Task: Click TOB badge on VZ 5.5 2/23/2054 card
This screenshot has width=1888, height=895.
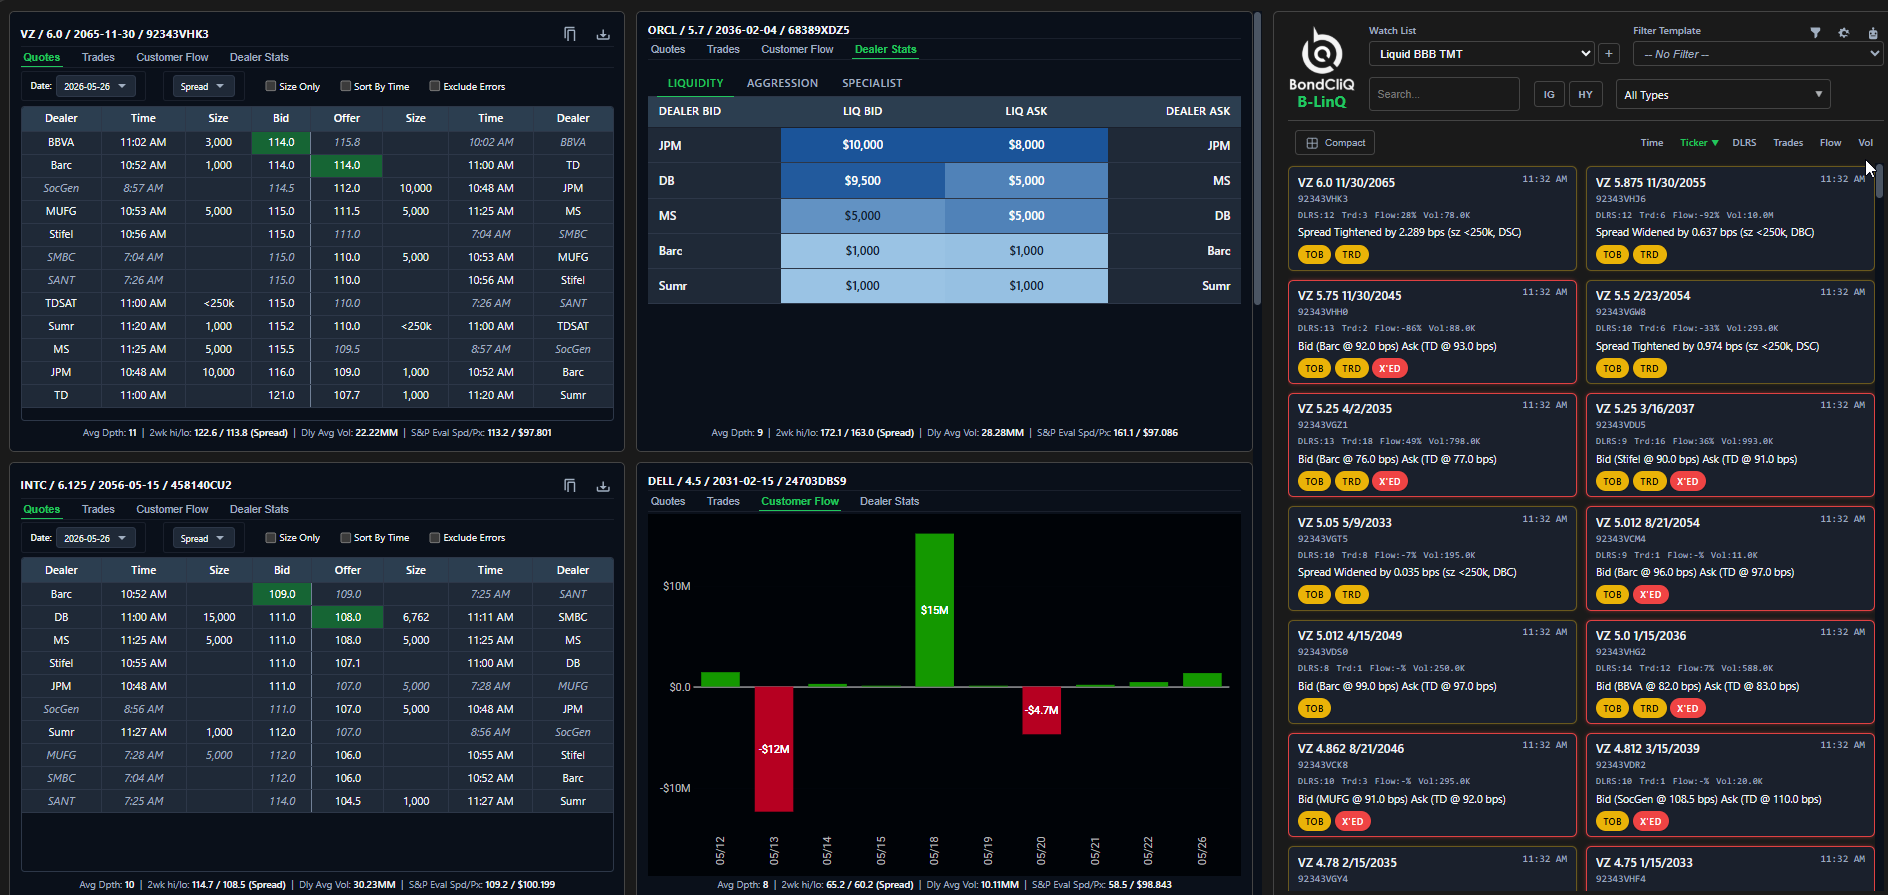Action: [1612, 368]
